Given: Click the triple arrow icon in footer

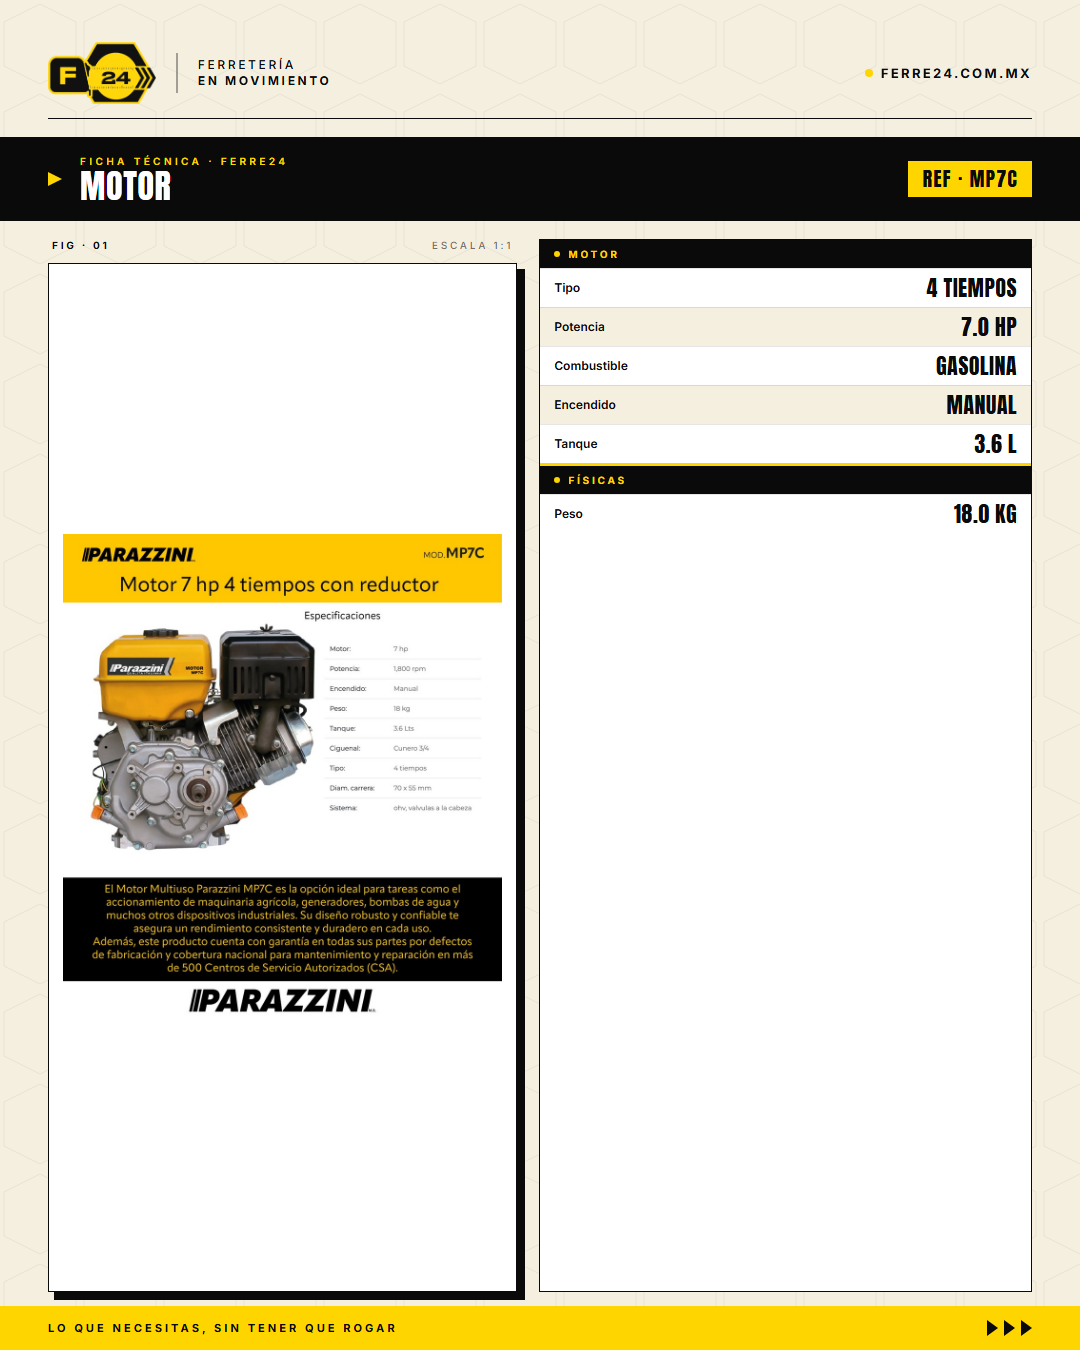Looking at the screenshot, I should click(x=1009, y=1328).
